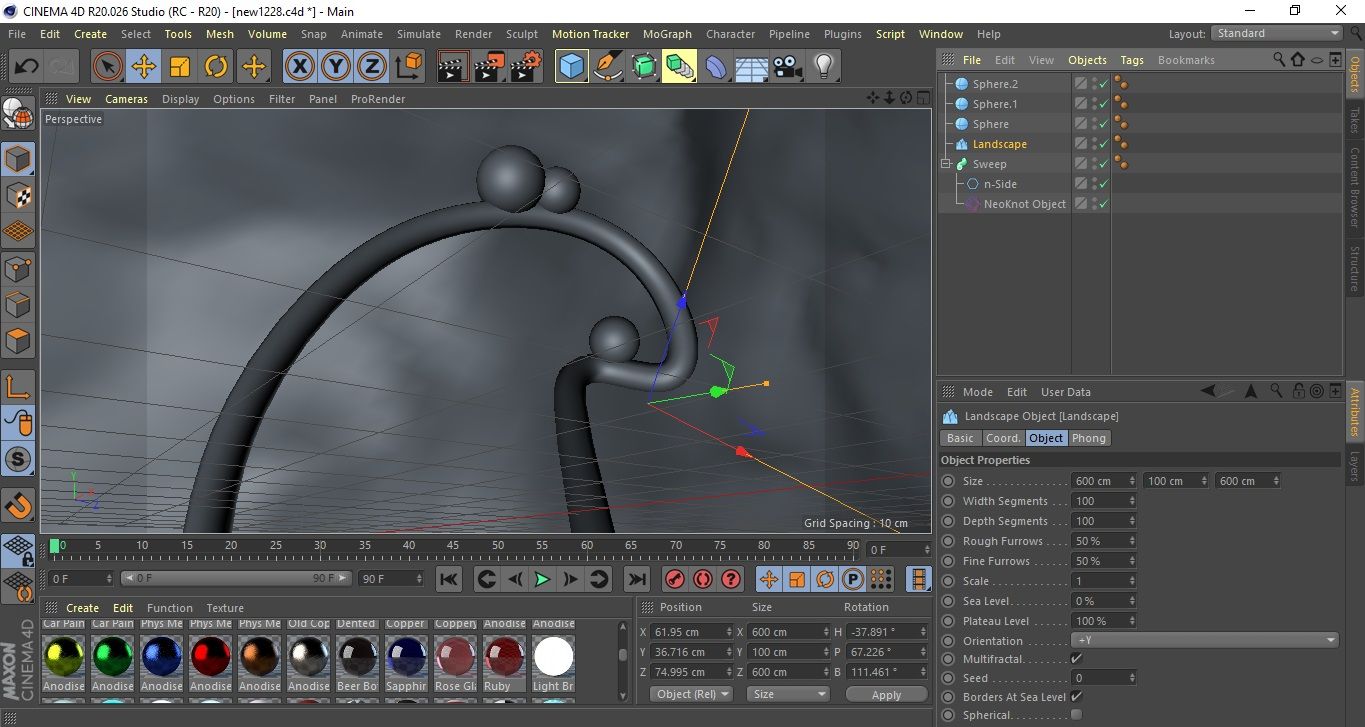Open the Size mode dropdown
The height and width of the screenshot is (727, 1365).
click(x=789, y=694)
